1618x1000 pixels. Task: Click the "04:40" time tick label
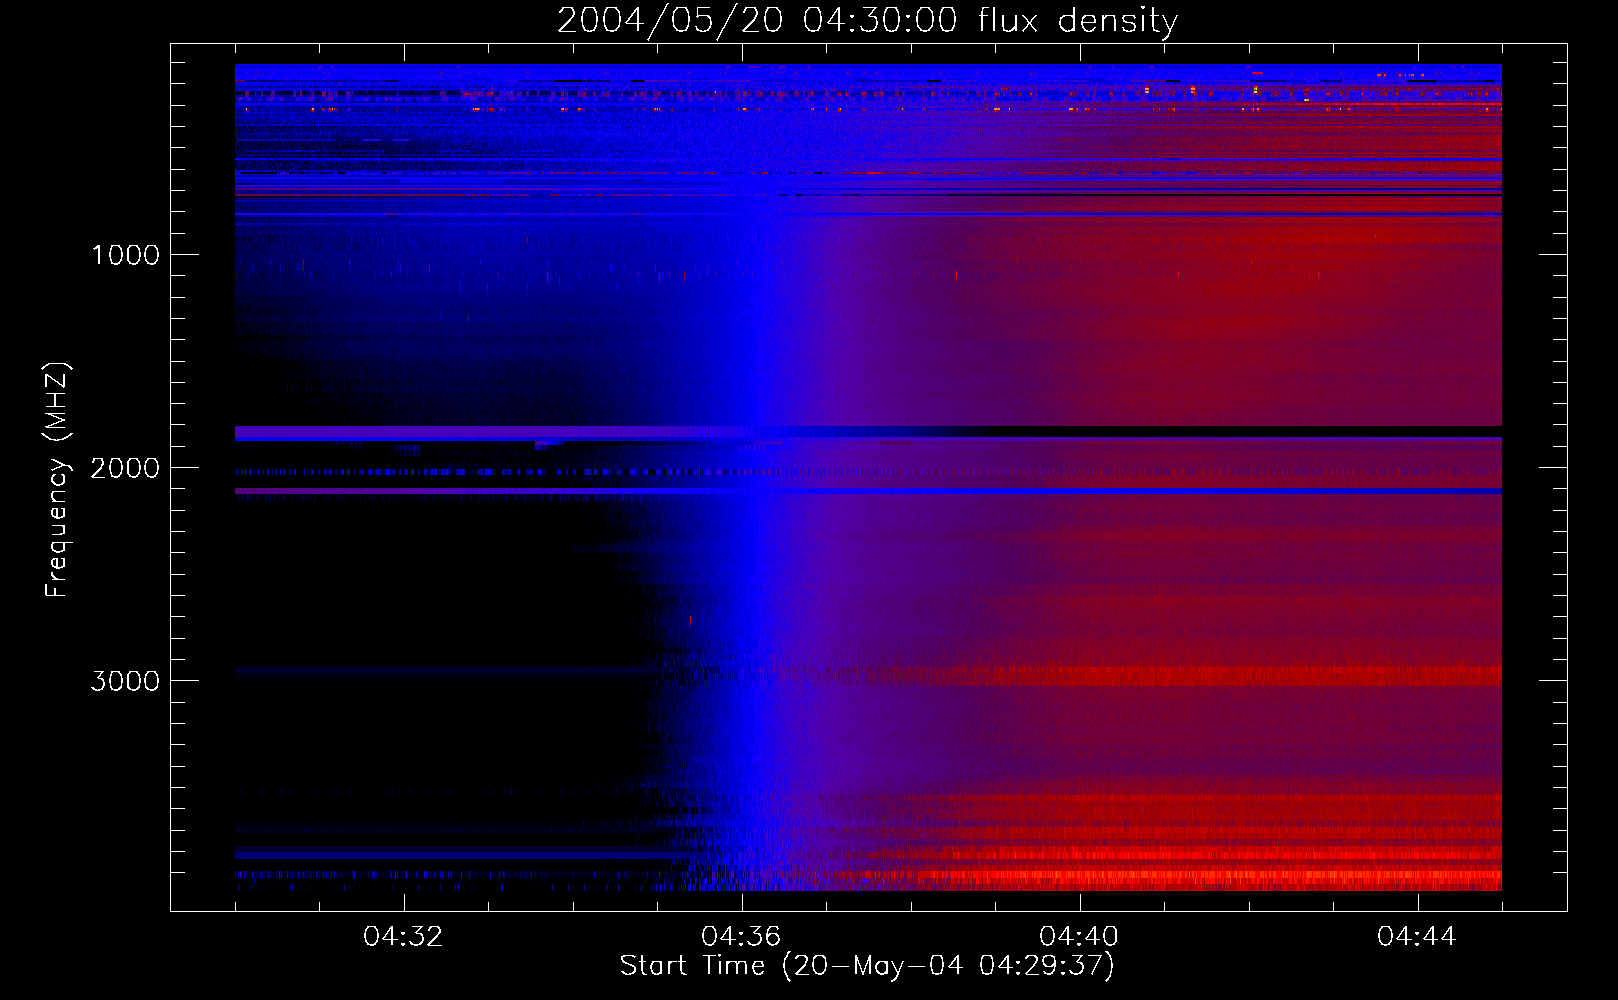click(x=1079, y=937)
